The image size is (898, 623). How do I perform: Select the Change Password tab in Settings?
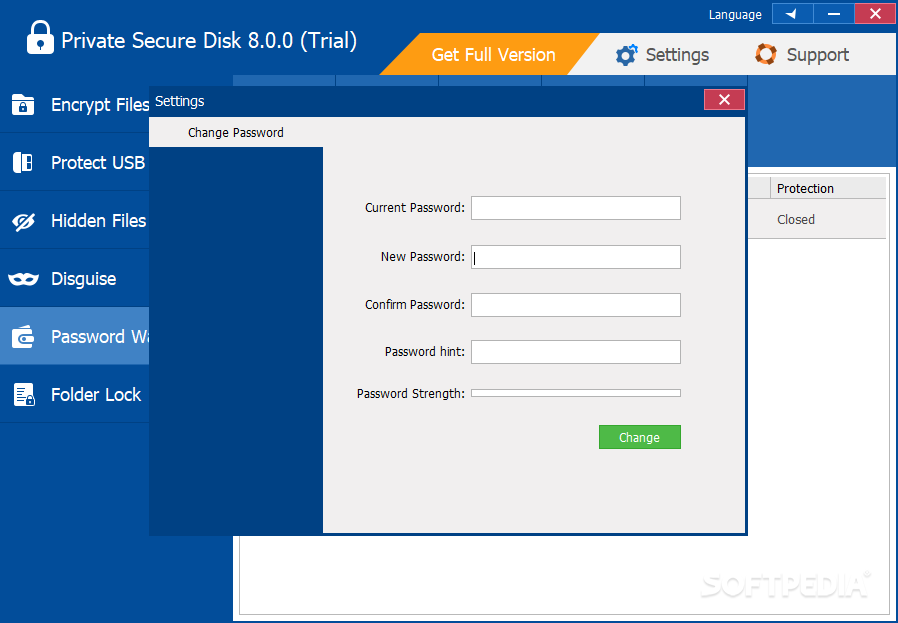(236, 132)
